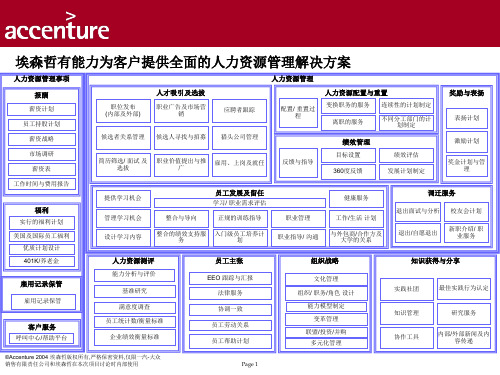Viewport: 500px width, 375px height.
Task: Select the 应聘者跟踪 box
Action: click(239, 110)
